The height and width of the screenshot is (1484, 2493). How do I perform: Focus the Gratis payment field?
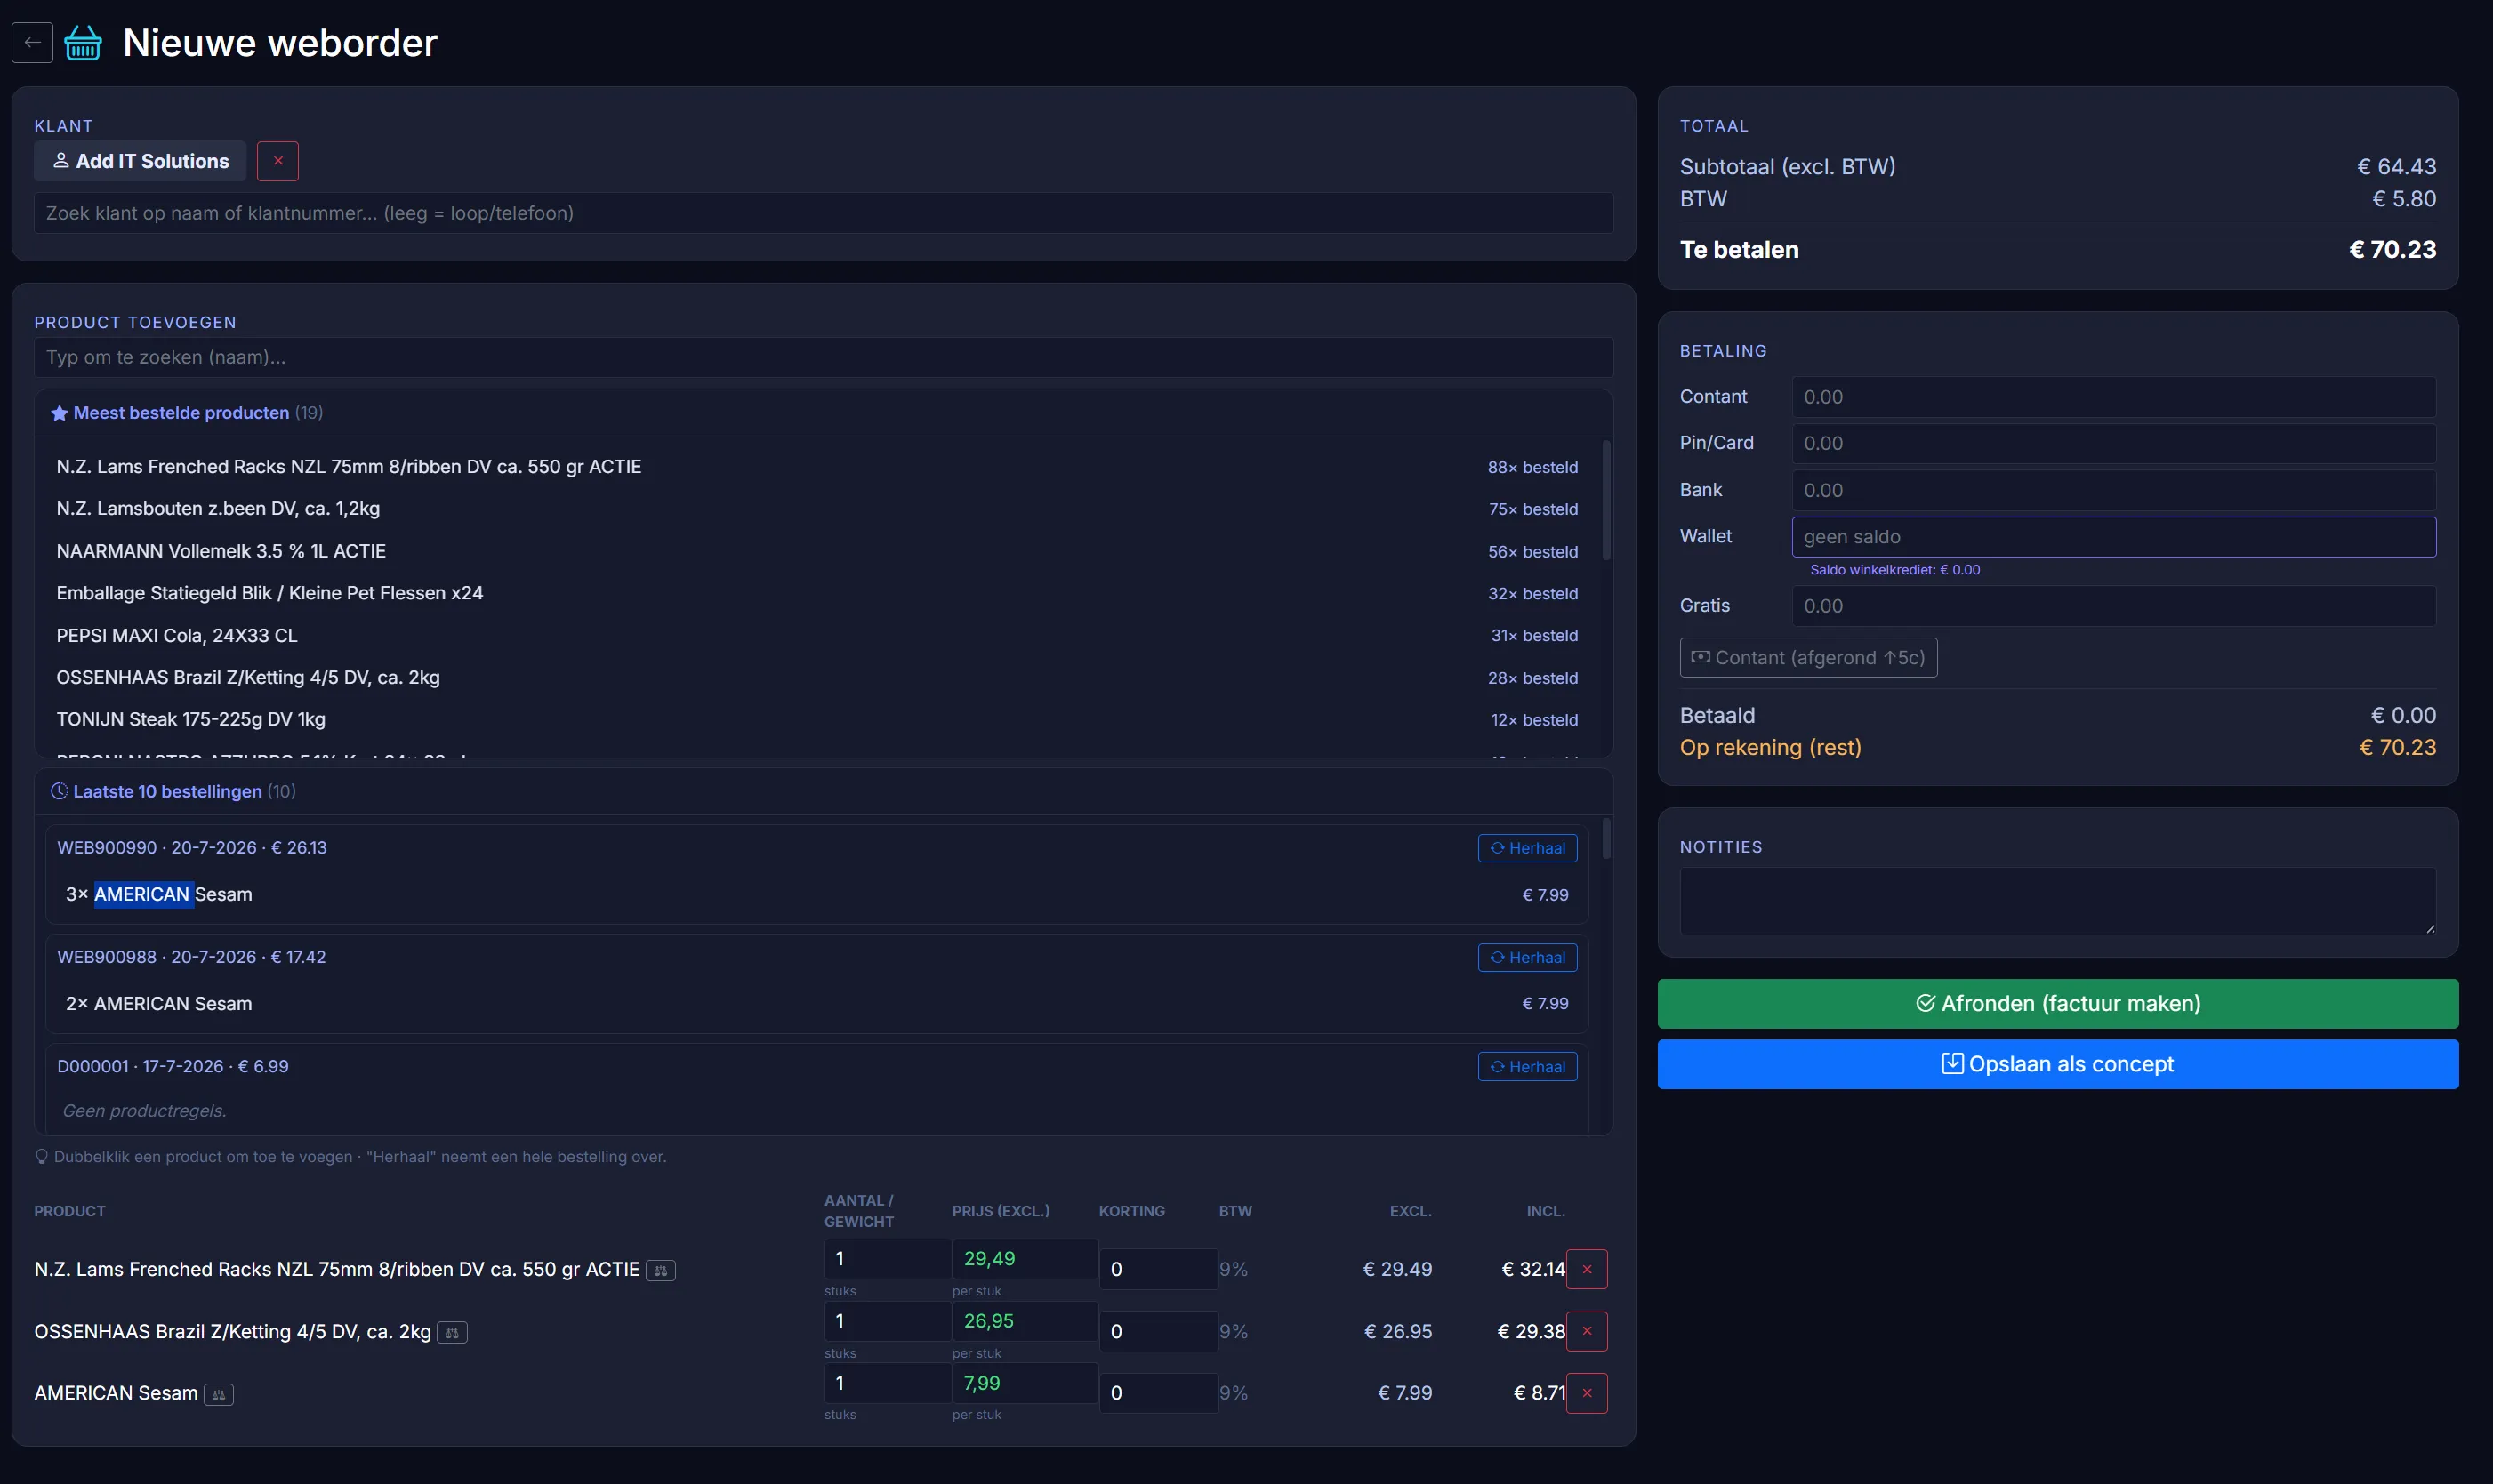[2114, 606]
